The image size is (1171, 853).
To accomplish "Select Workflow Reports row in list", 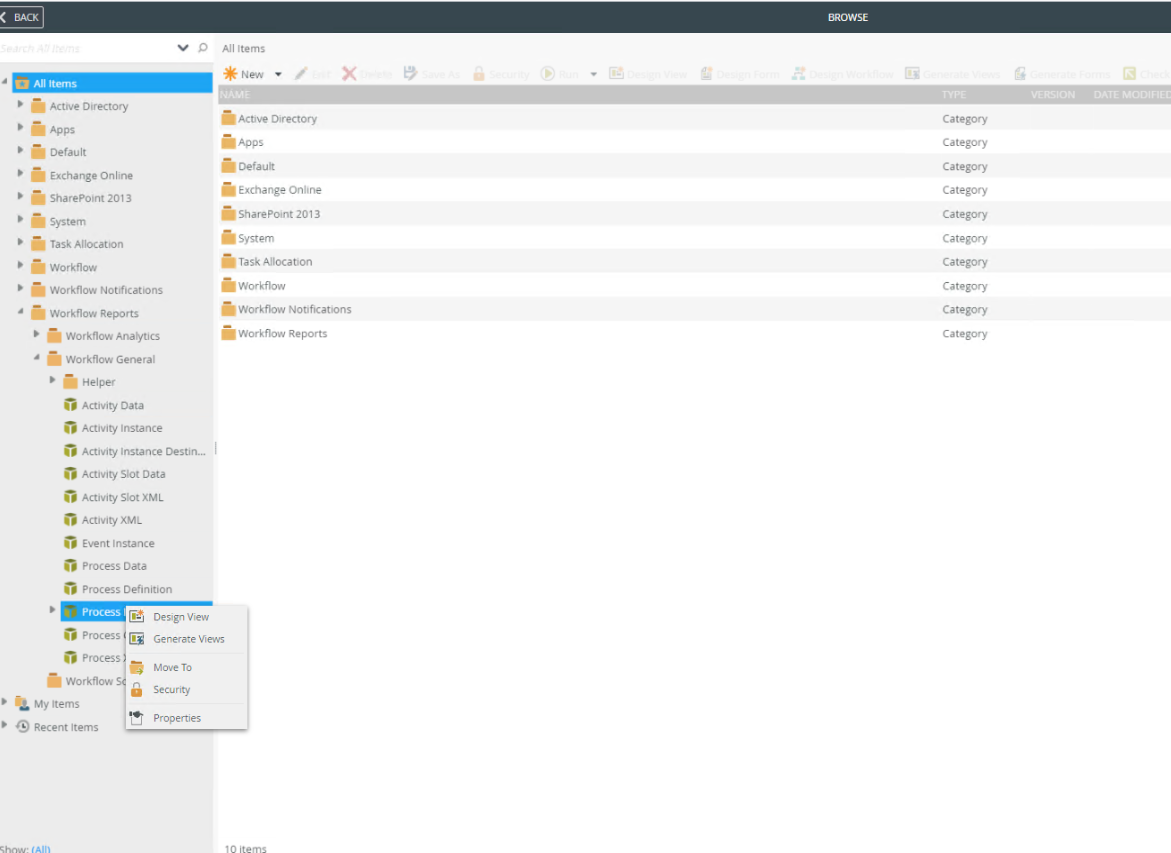I will coord(695,333).
